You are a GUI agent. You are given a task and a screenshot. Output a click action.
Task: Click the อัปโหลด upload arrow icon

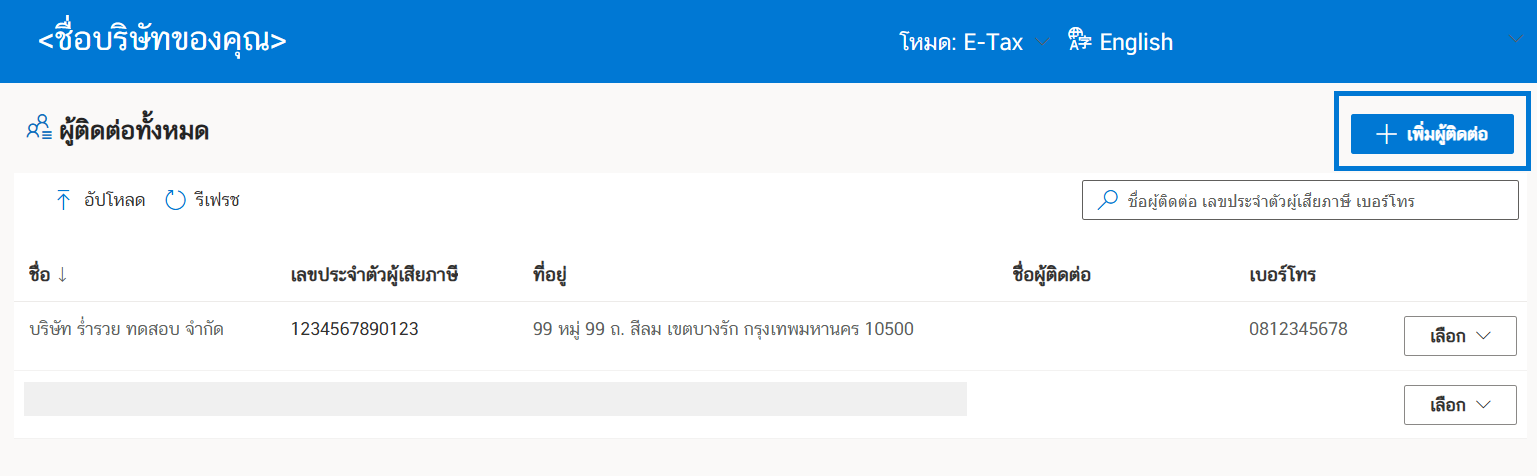pyautogui.click(x=64, y=200)
